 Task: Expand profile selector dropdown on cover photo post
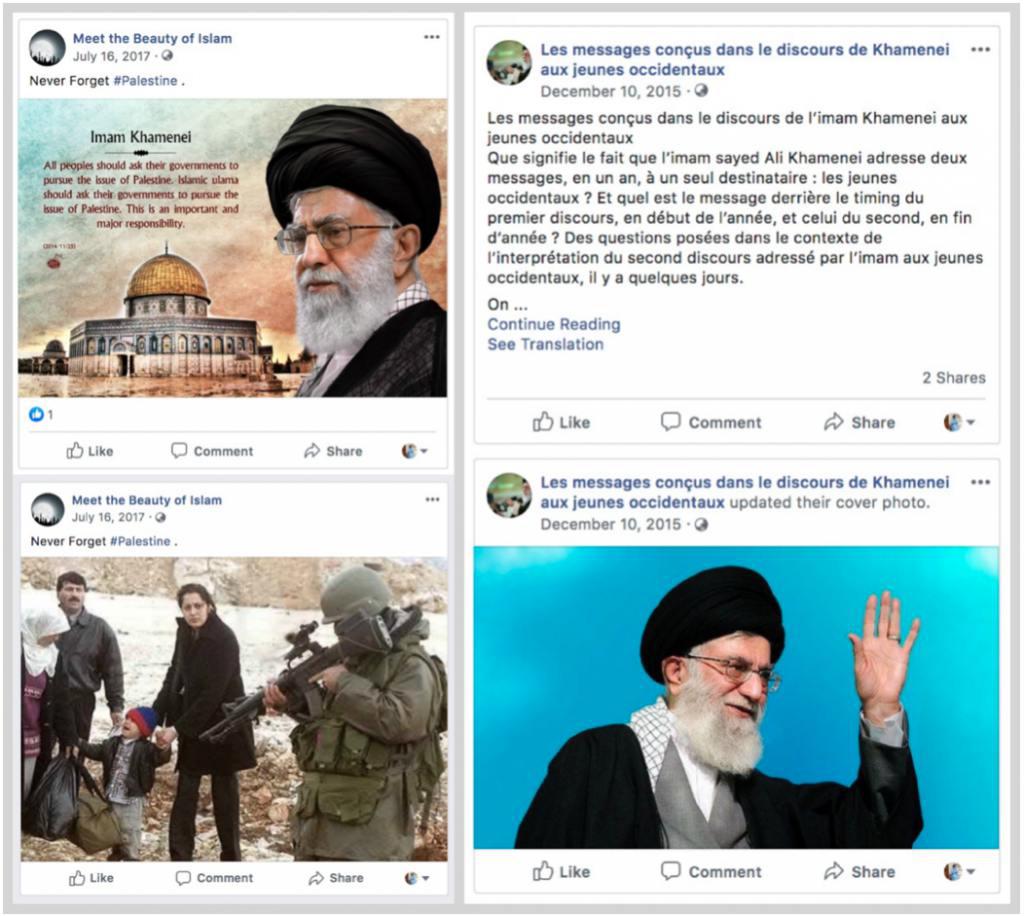(x=959, y=871)
